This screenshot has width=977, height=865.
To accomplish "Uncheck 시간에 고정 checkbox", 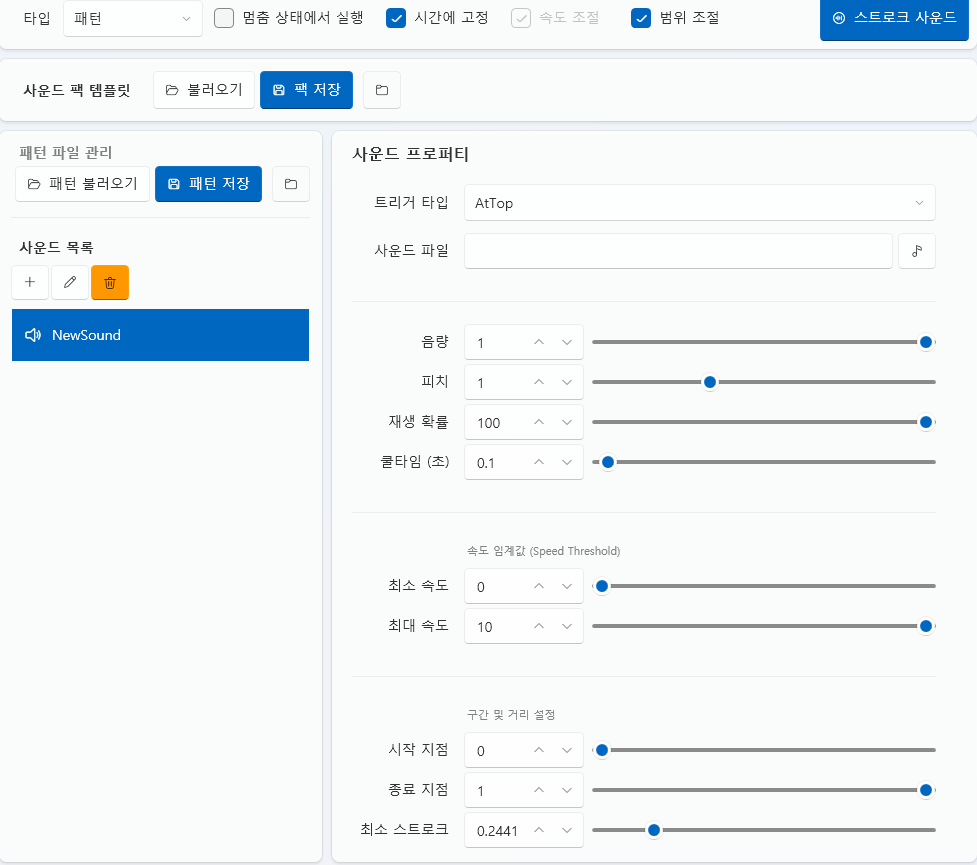I will point(396,18).
